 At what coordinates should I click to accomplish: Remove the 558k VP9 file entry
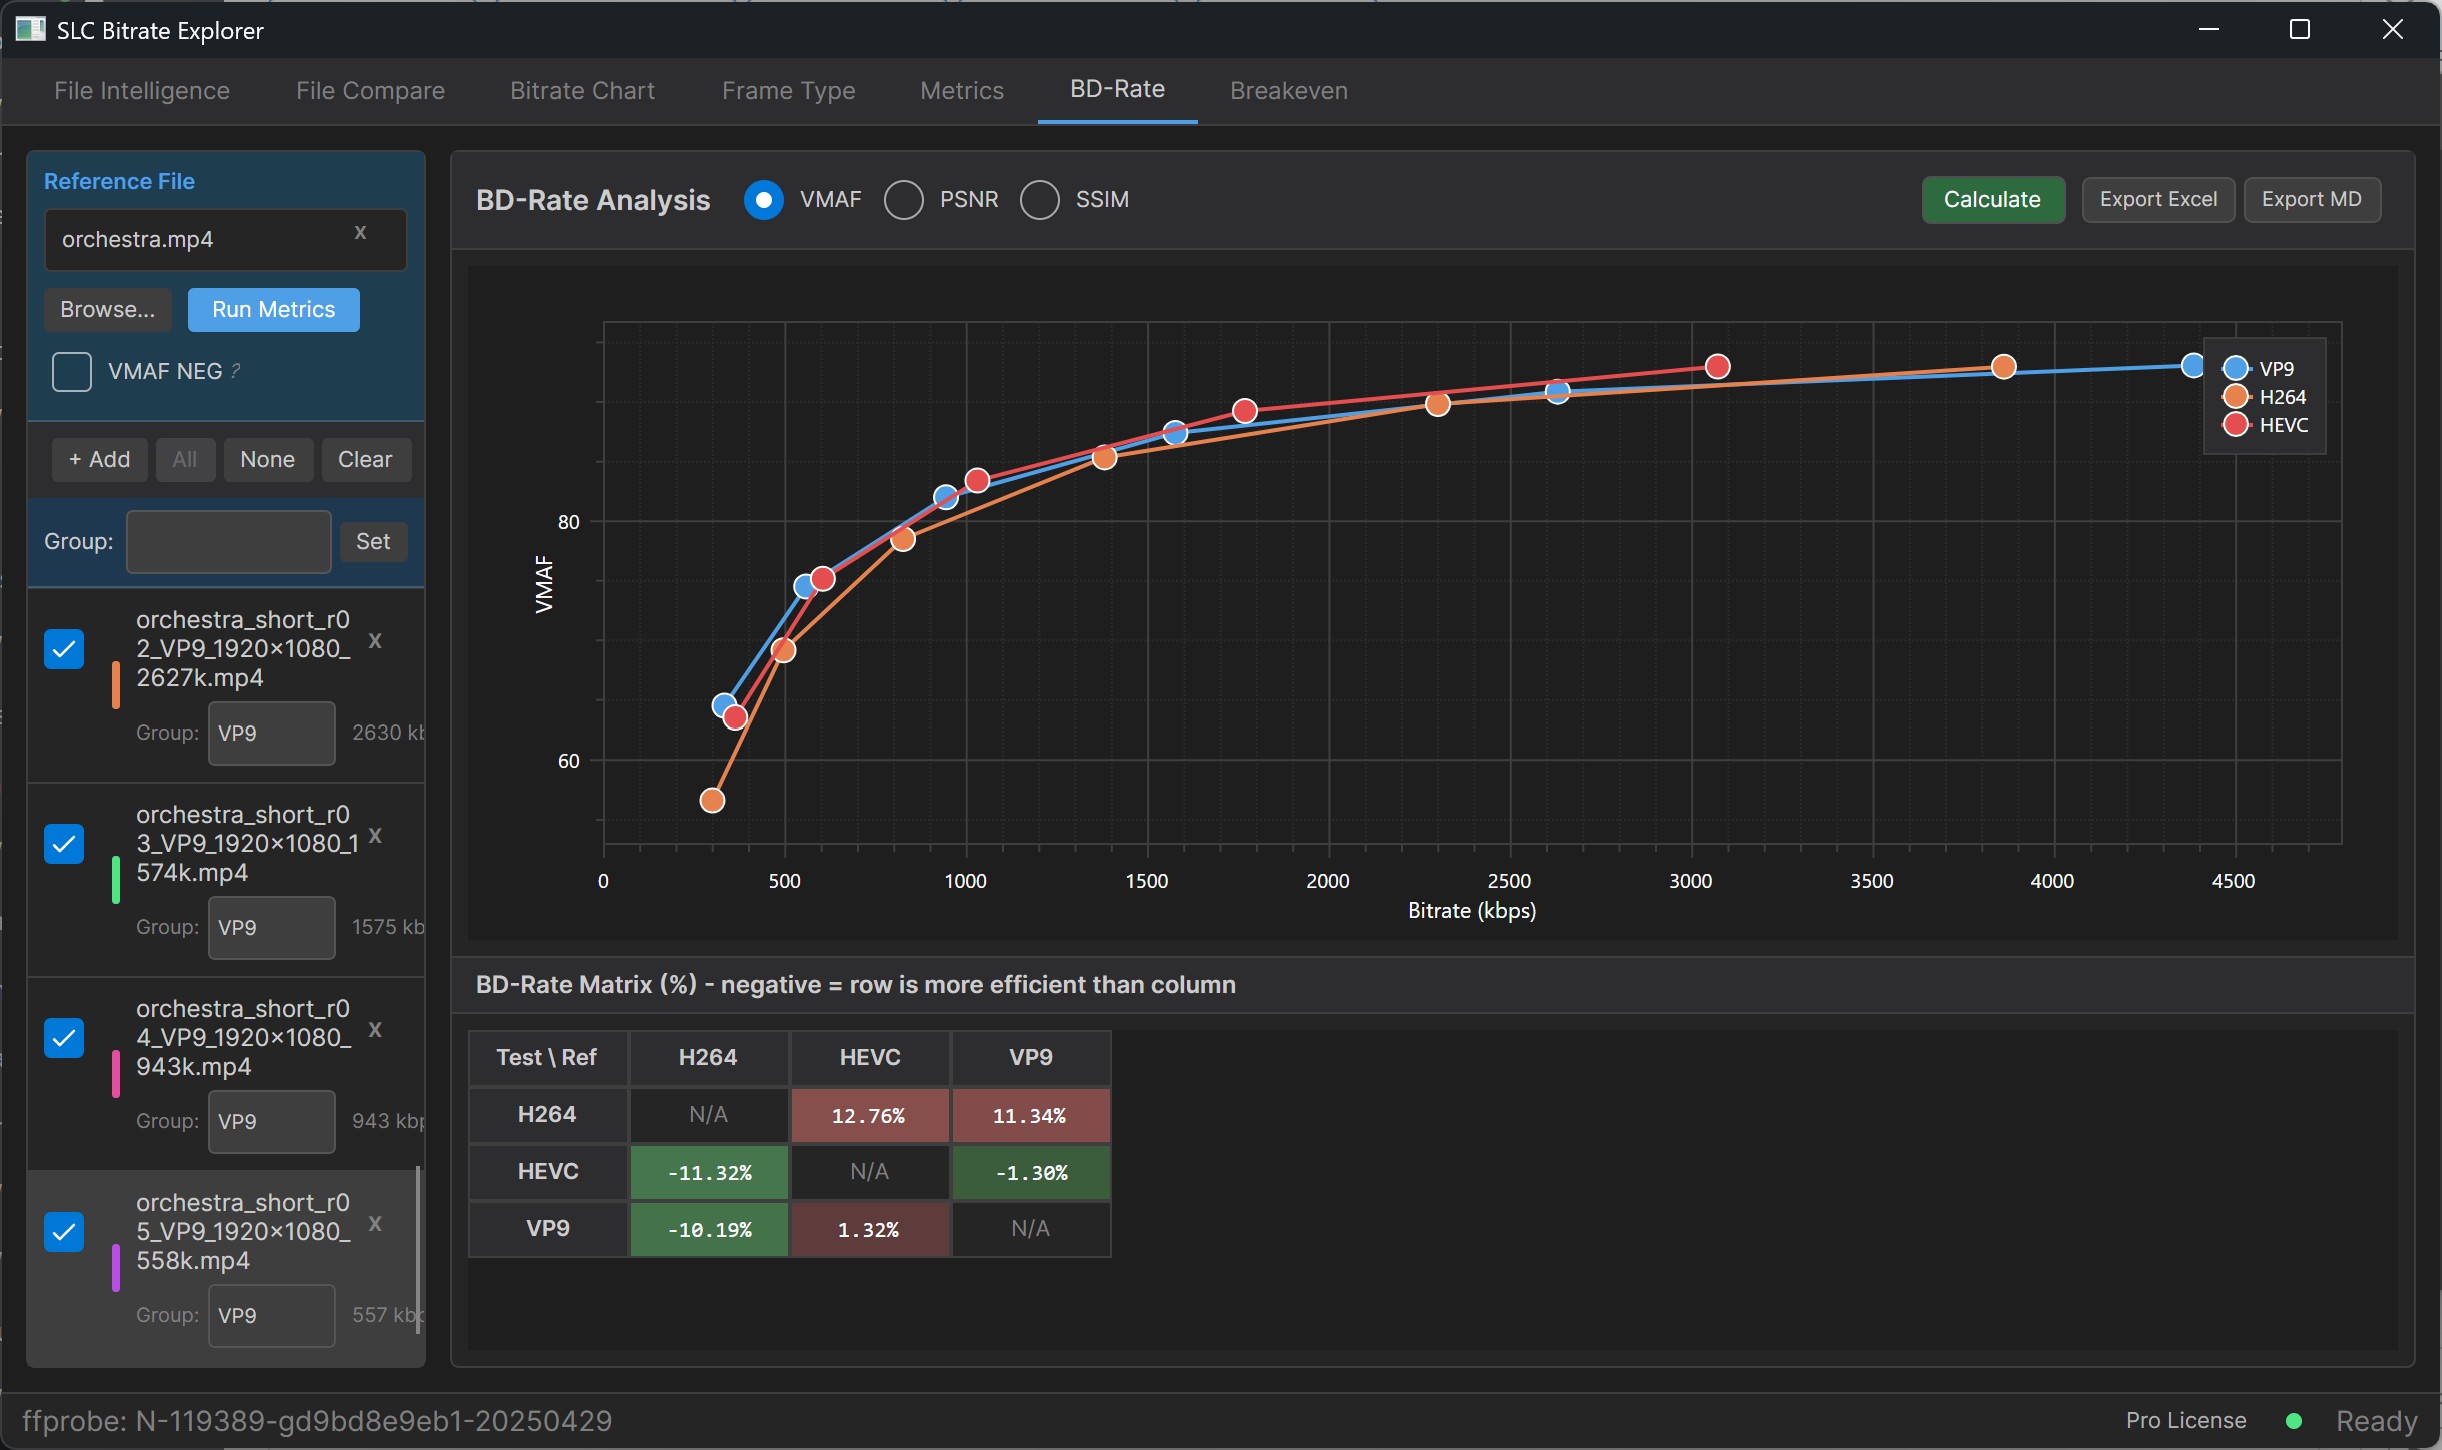coord(375,1223)
